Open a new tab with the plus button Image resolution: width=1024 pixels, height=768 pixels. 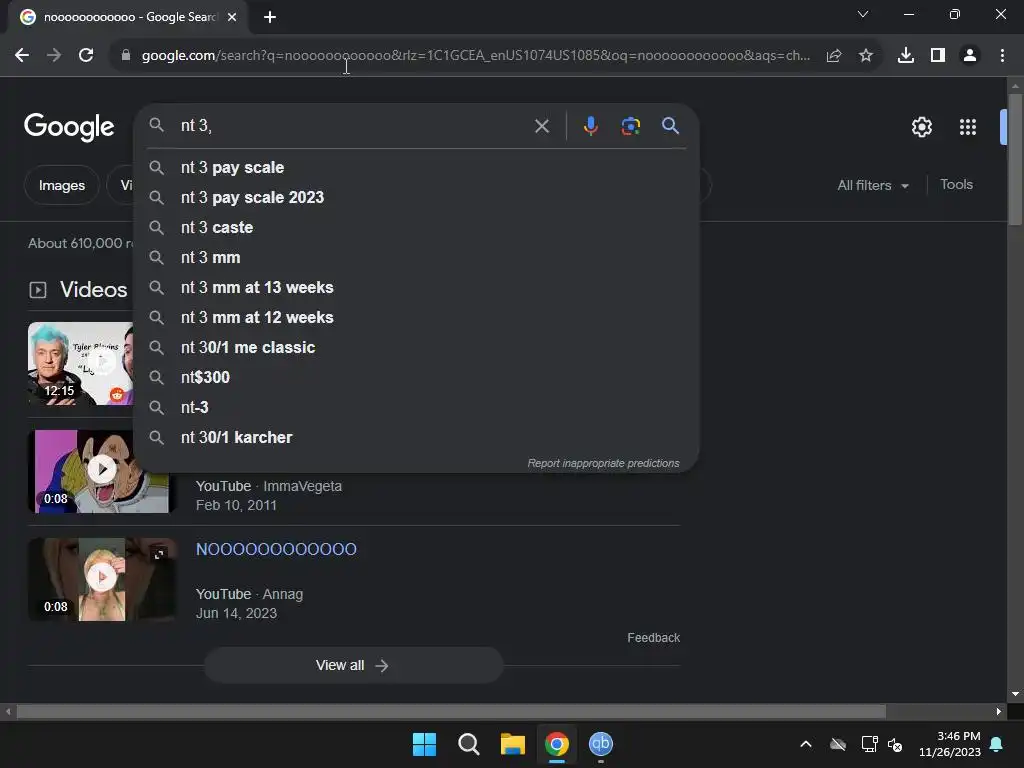[x=270, y=17]
